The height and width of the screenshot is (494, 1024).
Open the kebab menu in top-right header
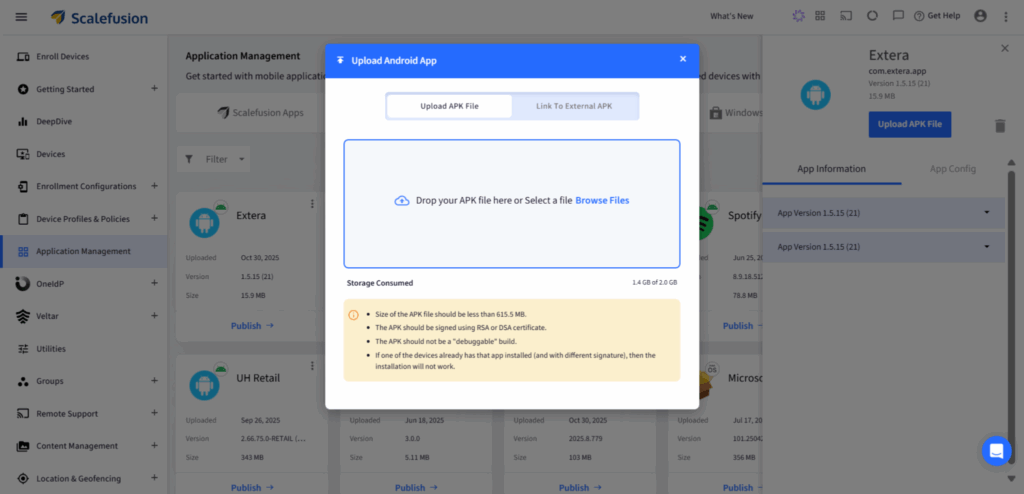[x=1005, y=16]
